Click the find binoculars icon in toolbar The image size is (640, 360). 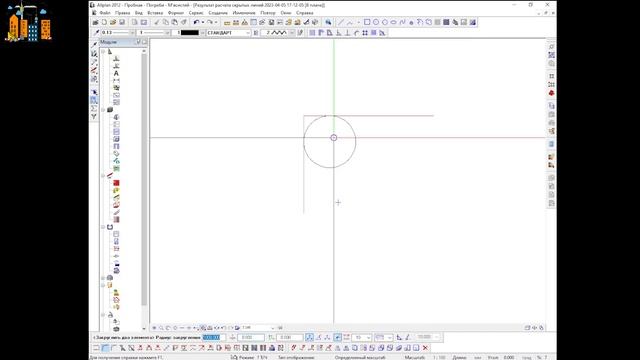pyautogui.click(x=328, y=22)
